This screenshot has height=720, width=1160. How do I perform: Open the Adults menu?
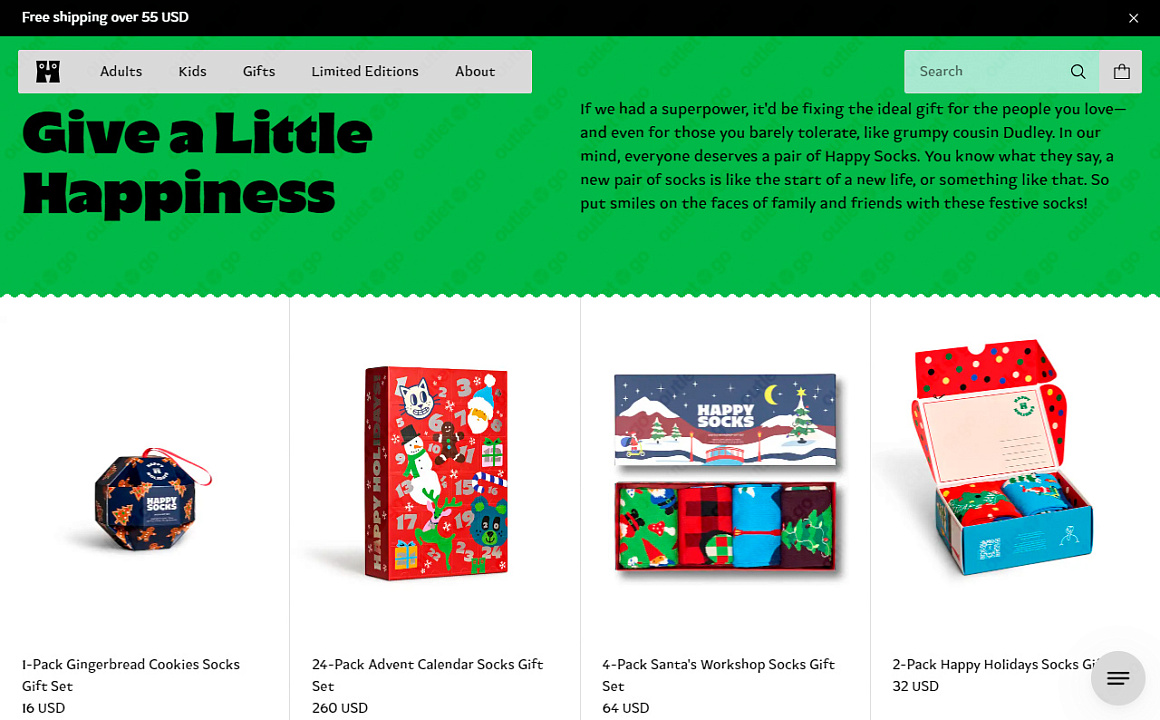click(x=121, y=72)
